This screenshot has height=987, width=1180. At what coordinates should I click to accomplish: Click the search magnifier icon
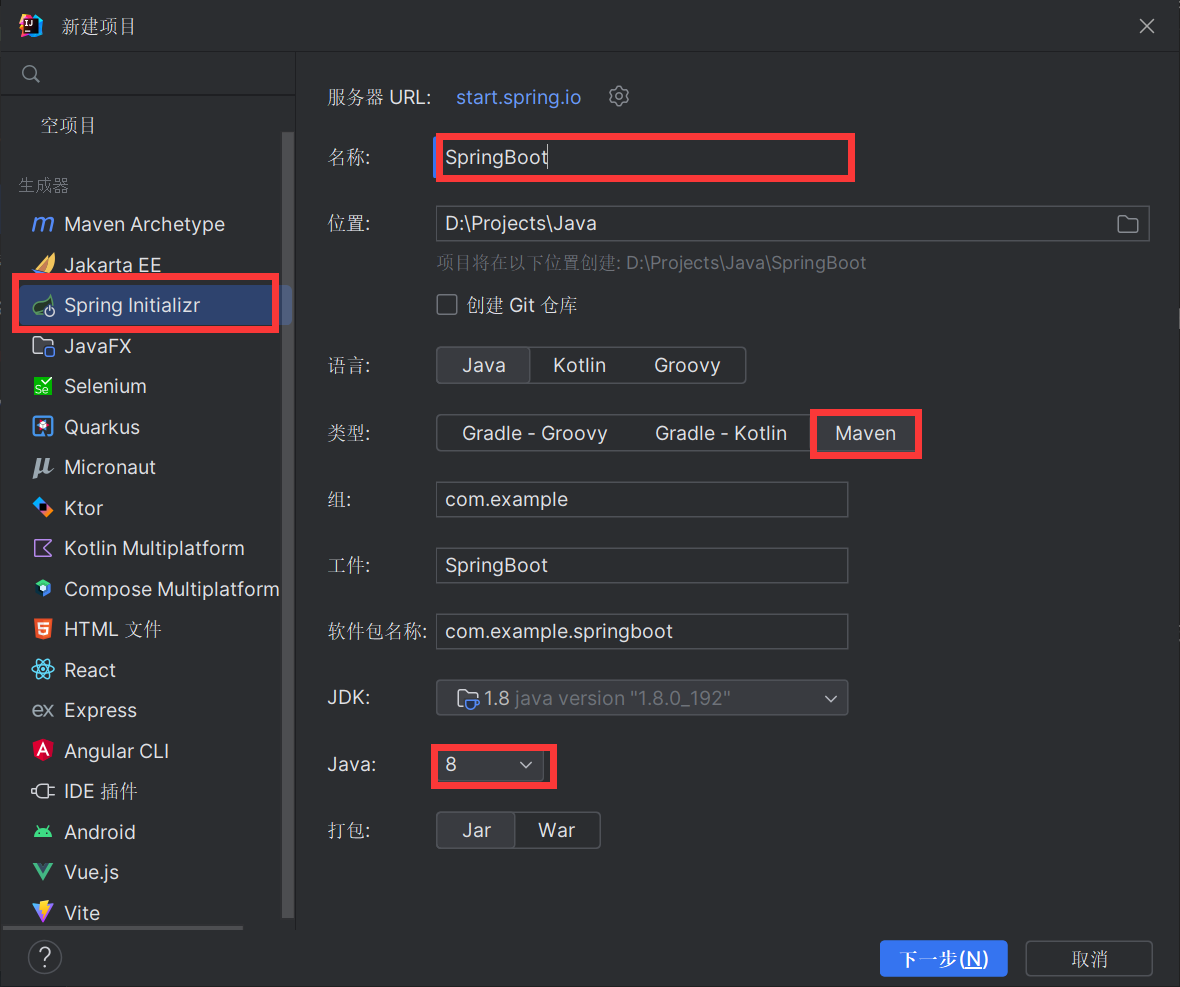point(31,74)
